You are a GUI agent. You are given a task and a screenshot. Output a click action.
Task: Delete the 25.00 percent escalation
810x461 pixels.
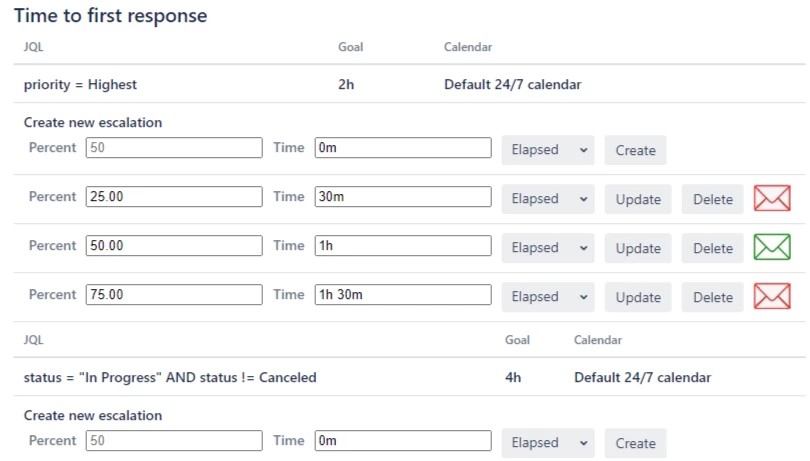coord(712,199)
